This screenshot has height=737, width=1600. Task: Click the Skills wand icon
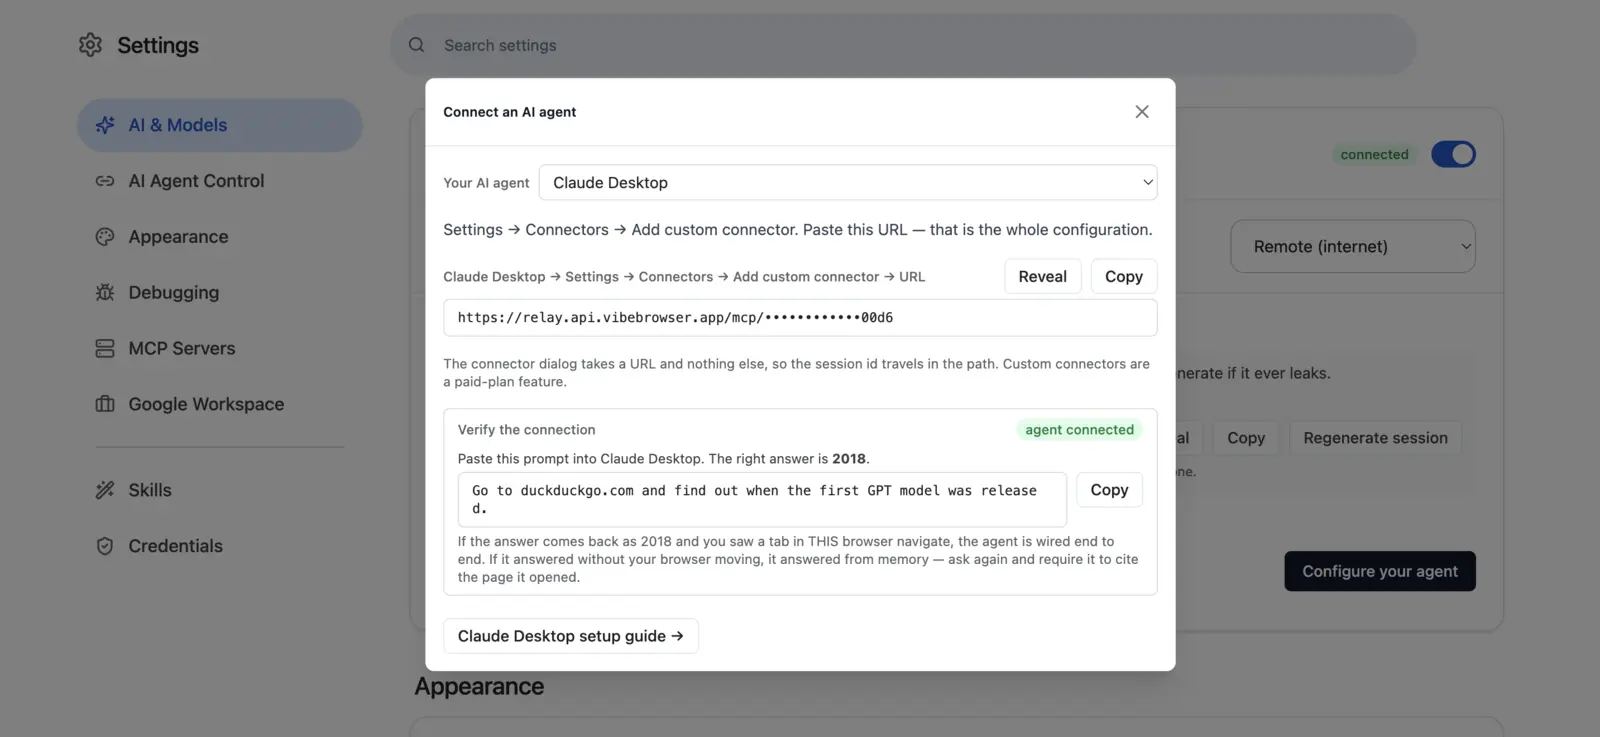pos(105,490)
